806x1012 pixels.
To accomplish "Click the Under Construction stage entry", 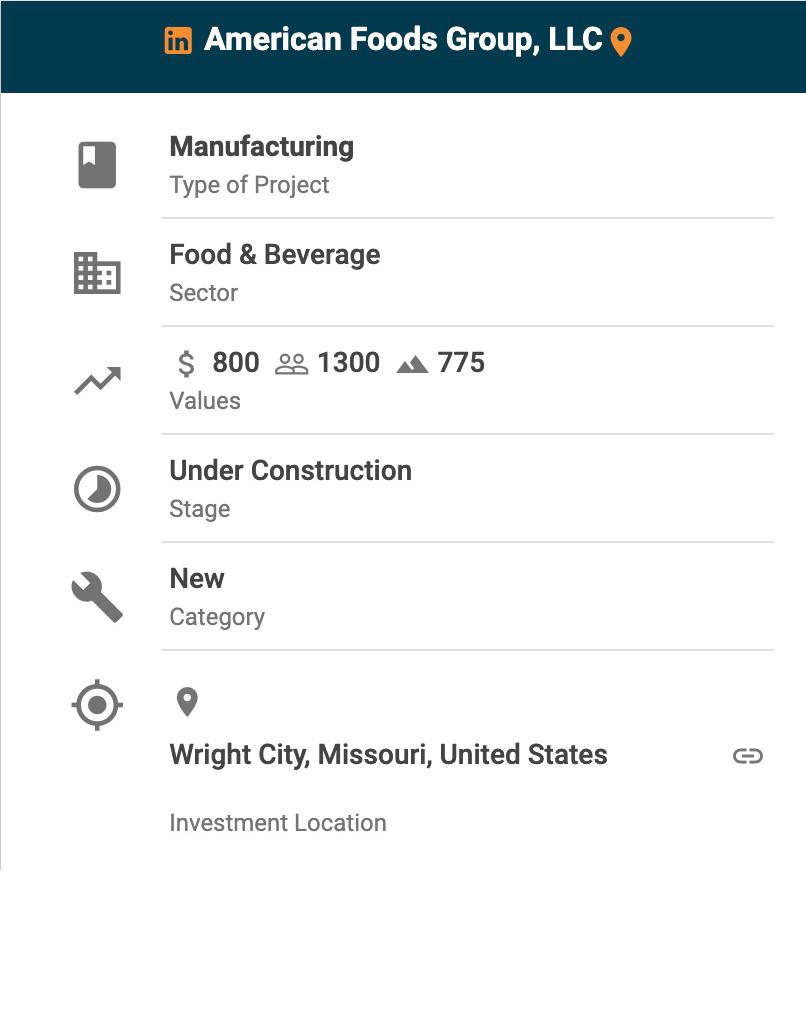I will coord(290,471).
